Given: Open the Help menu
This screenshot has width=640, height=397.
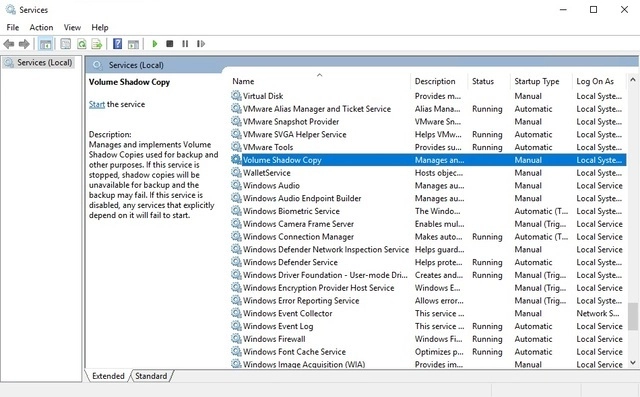Looking at the screenshot, I should [100, 27].
